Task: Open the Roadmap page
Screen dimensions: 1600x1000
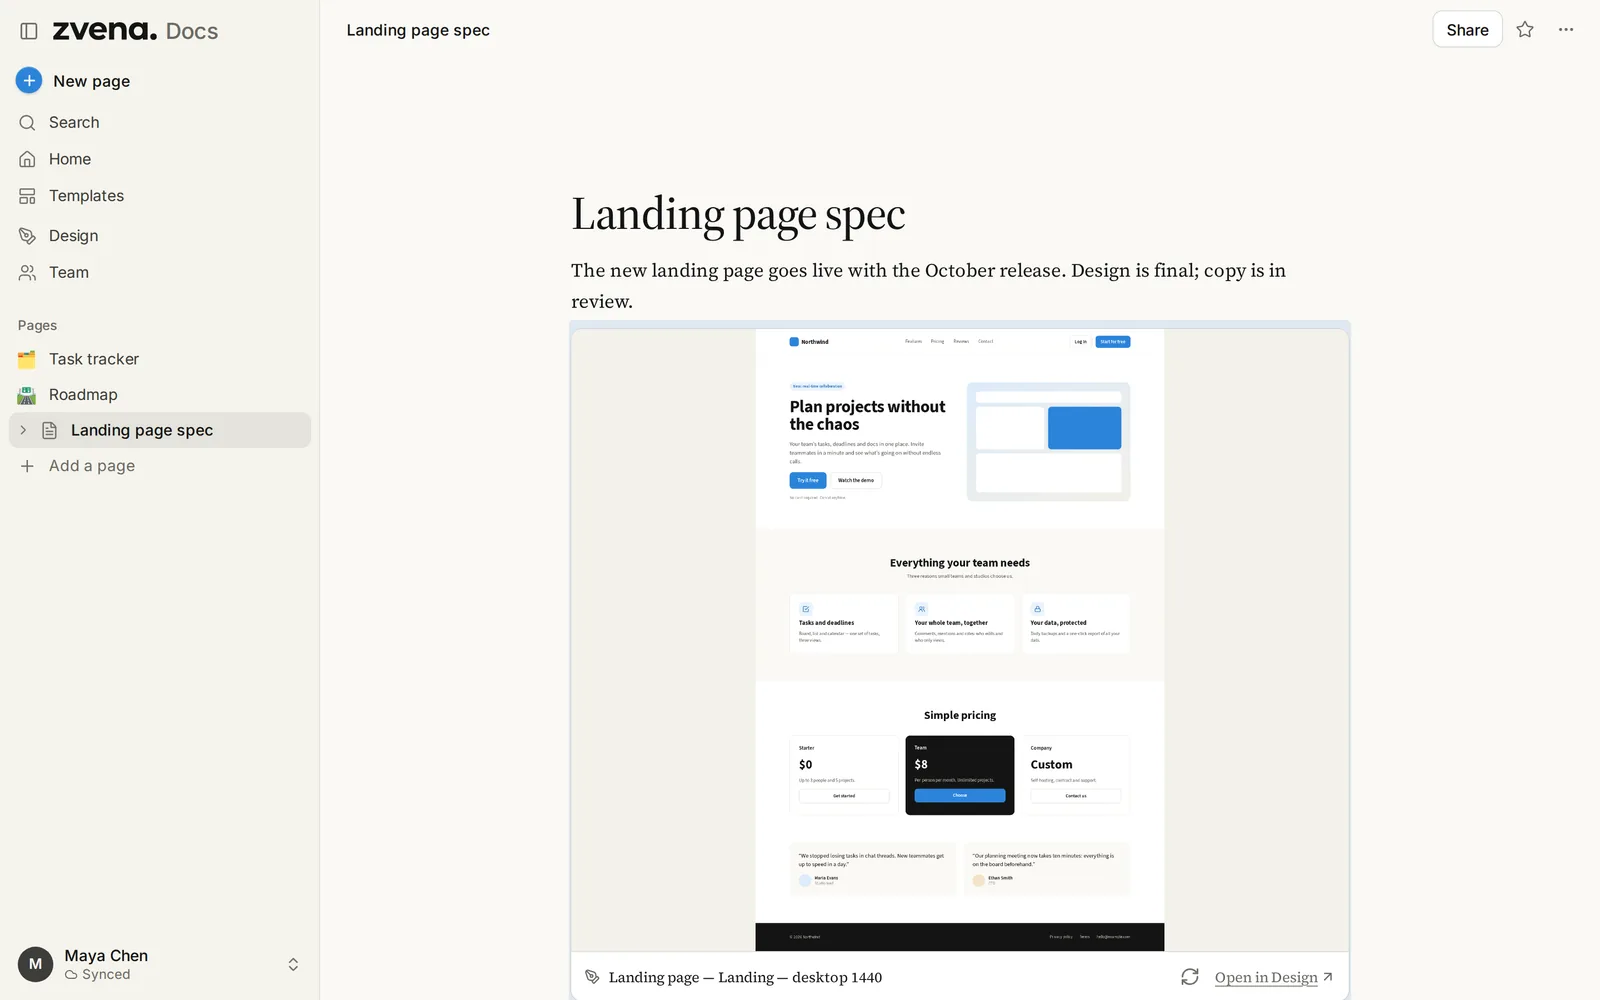Action: 160,395
